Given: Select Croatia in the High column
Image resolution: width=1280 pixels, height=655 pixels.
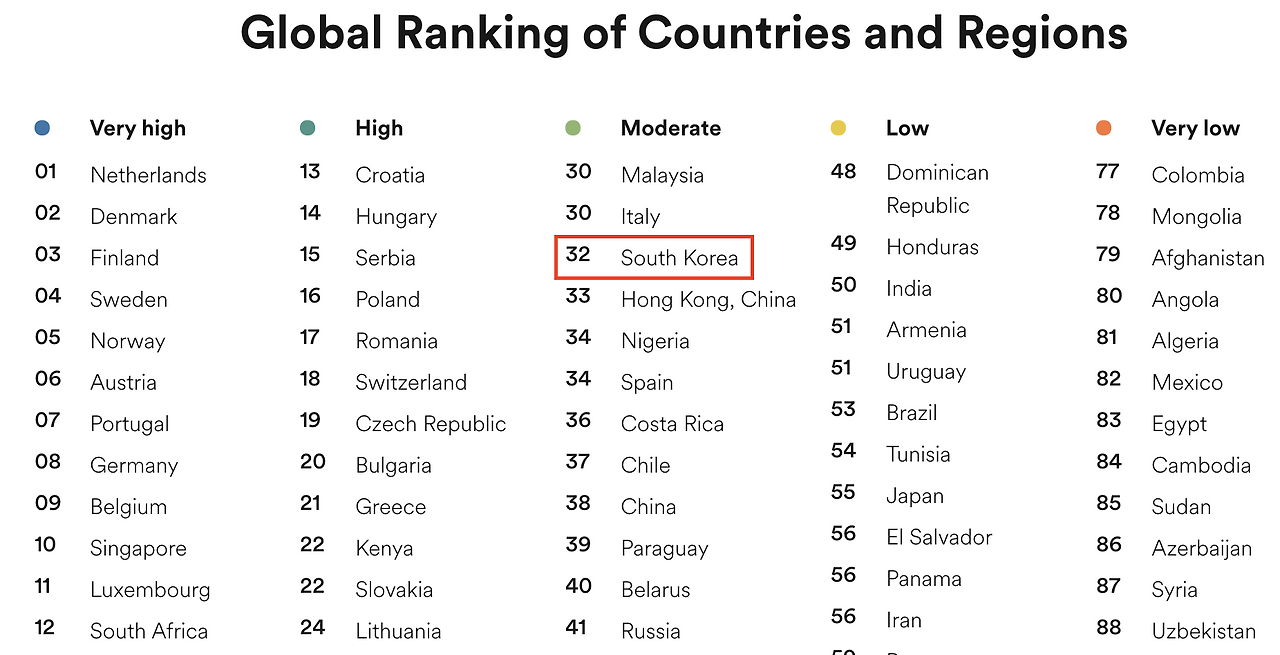Looking at the screenshot, I should click(390, 175).
